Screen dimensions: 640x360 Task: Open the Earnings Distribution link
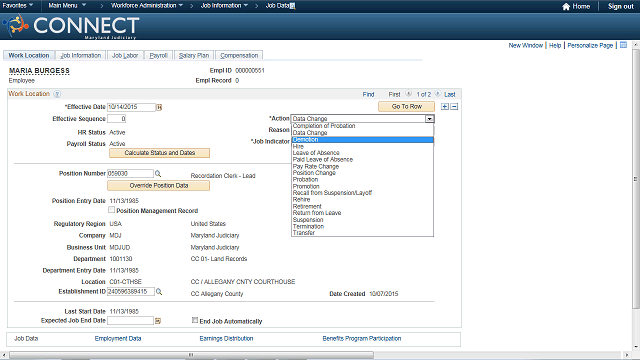coord(226,338)
